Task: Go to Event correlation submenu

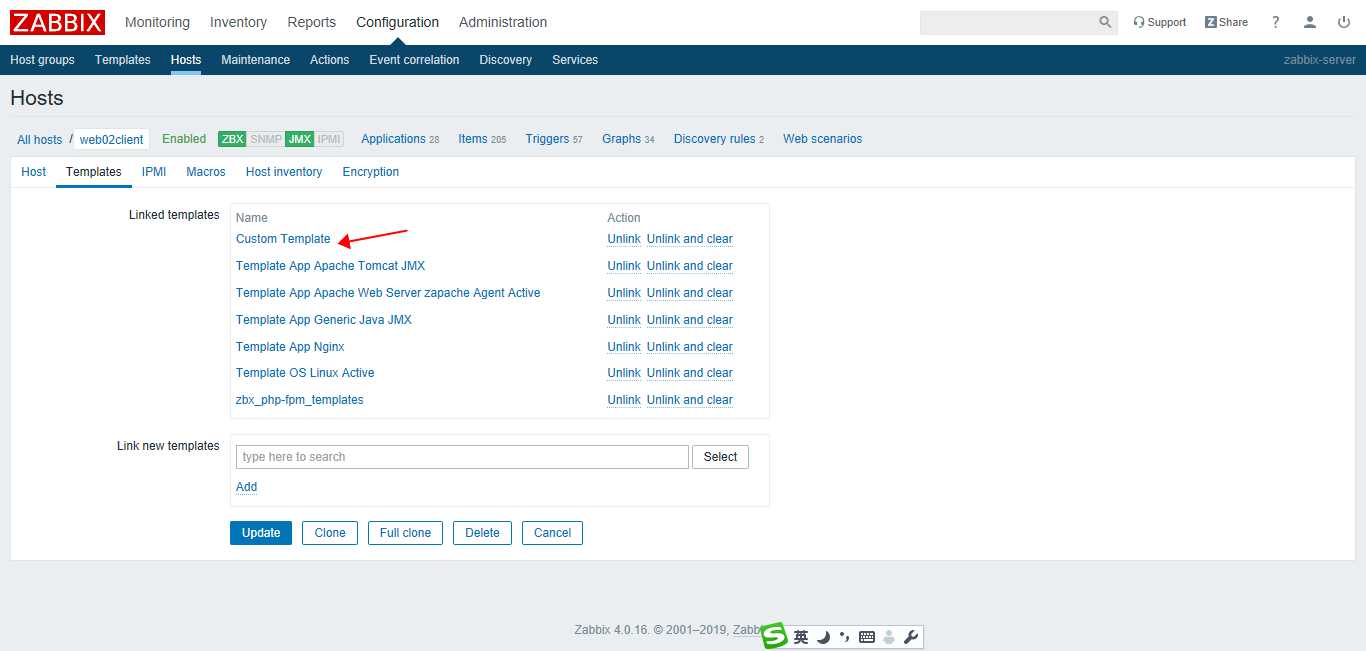Action: point(414,60)
